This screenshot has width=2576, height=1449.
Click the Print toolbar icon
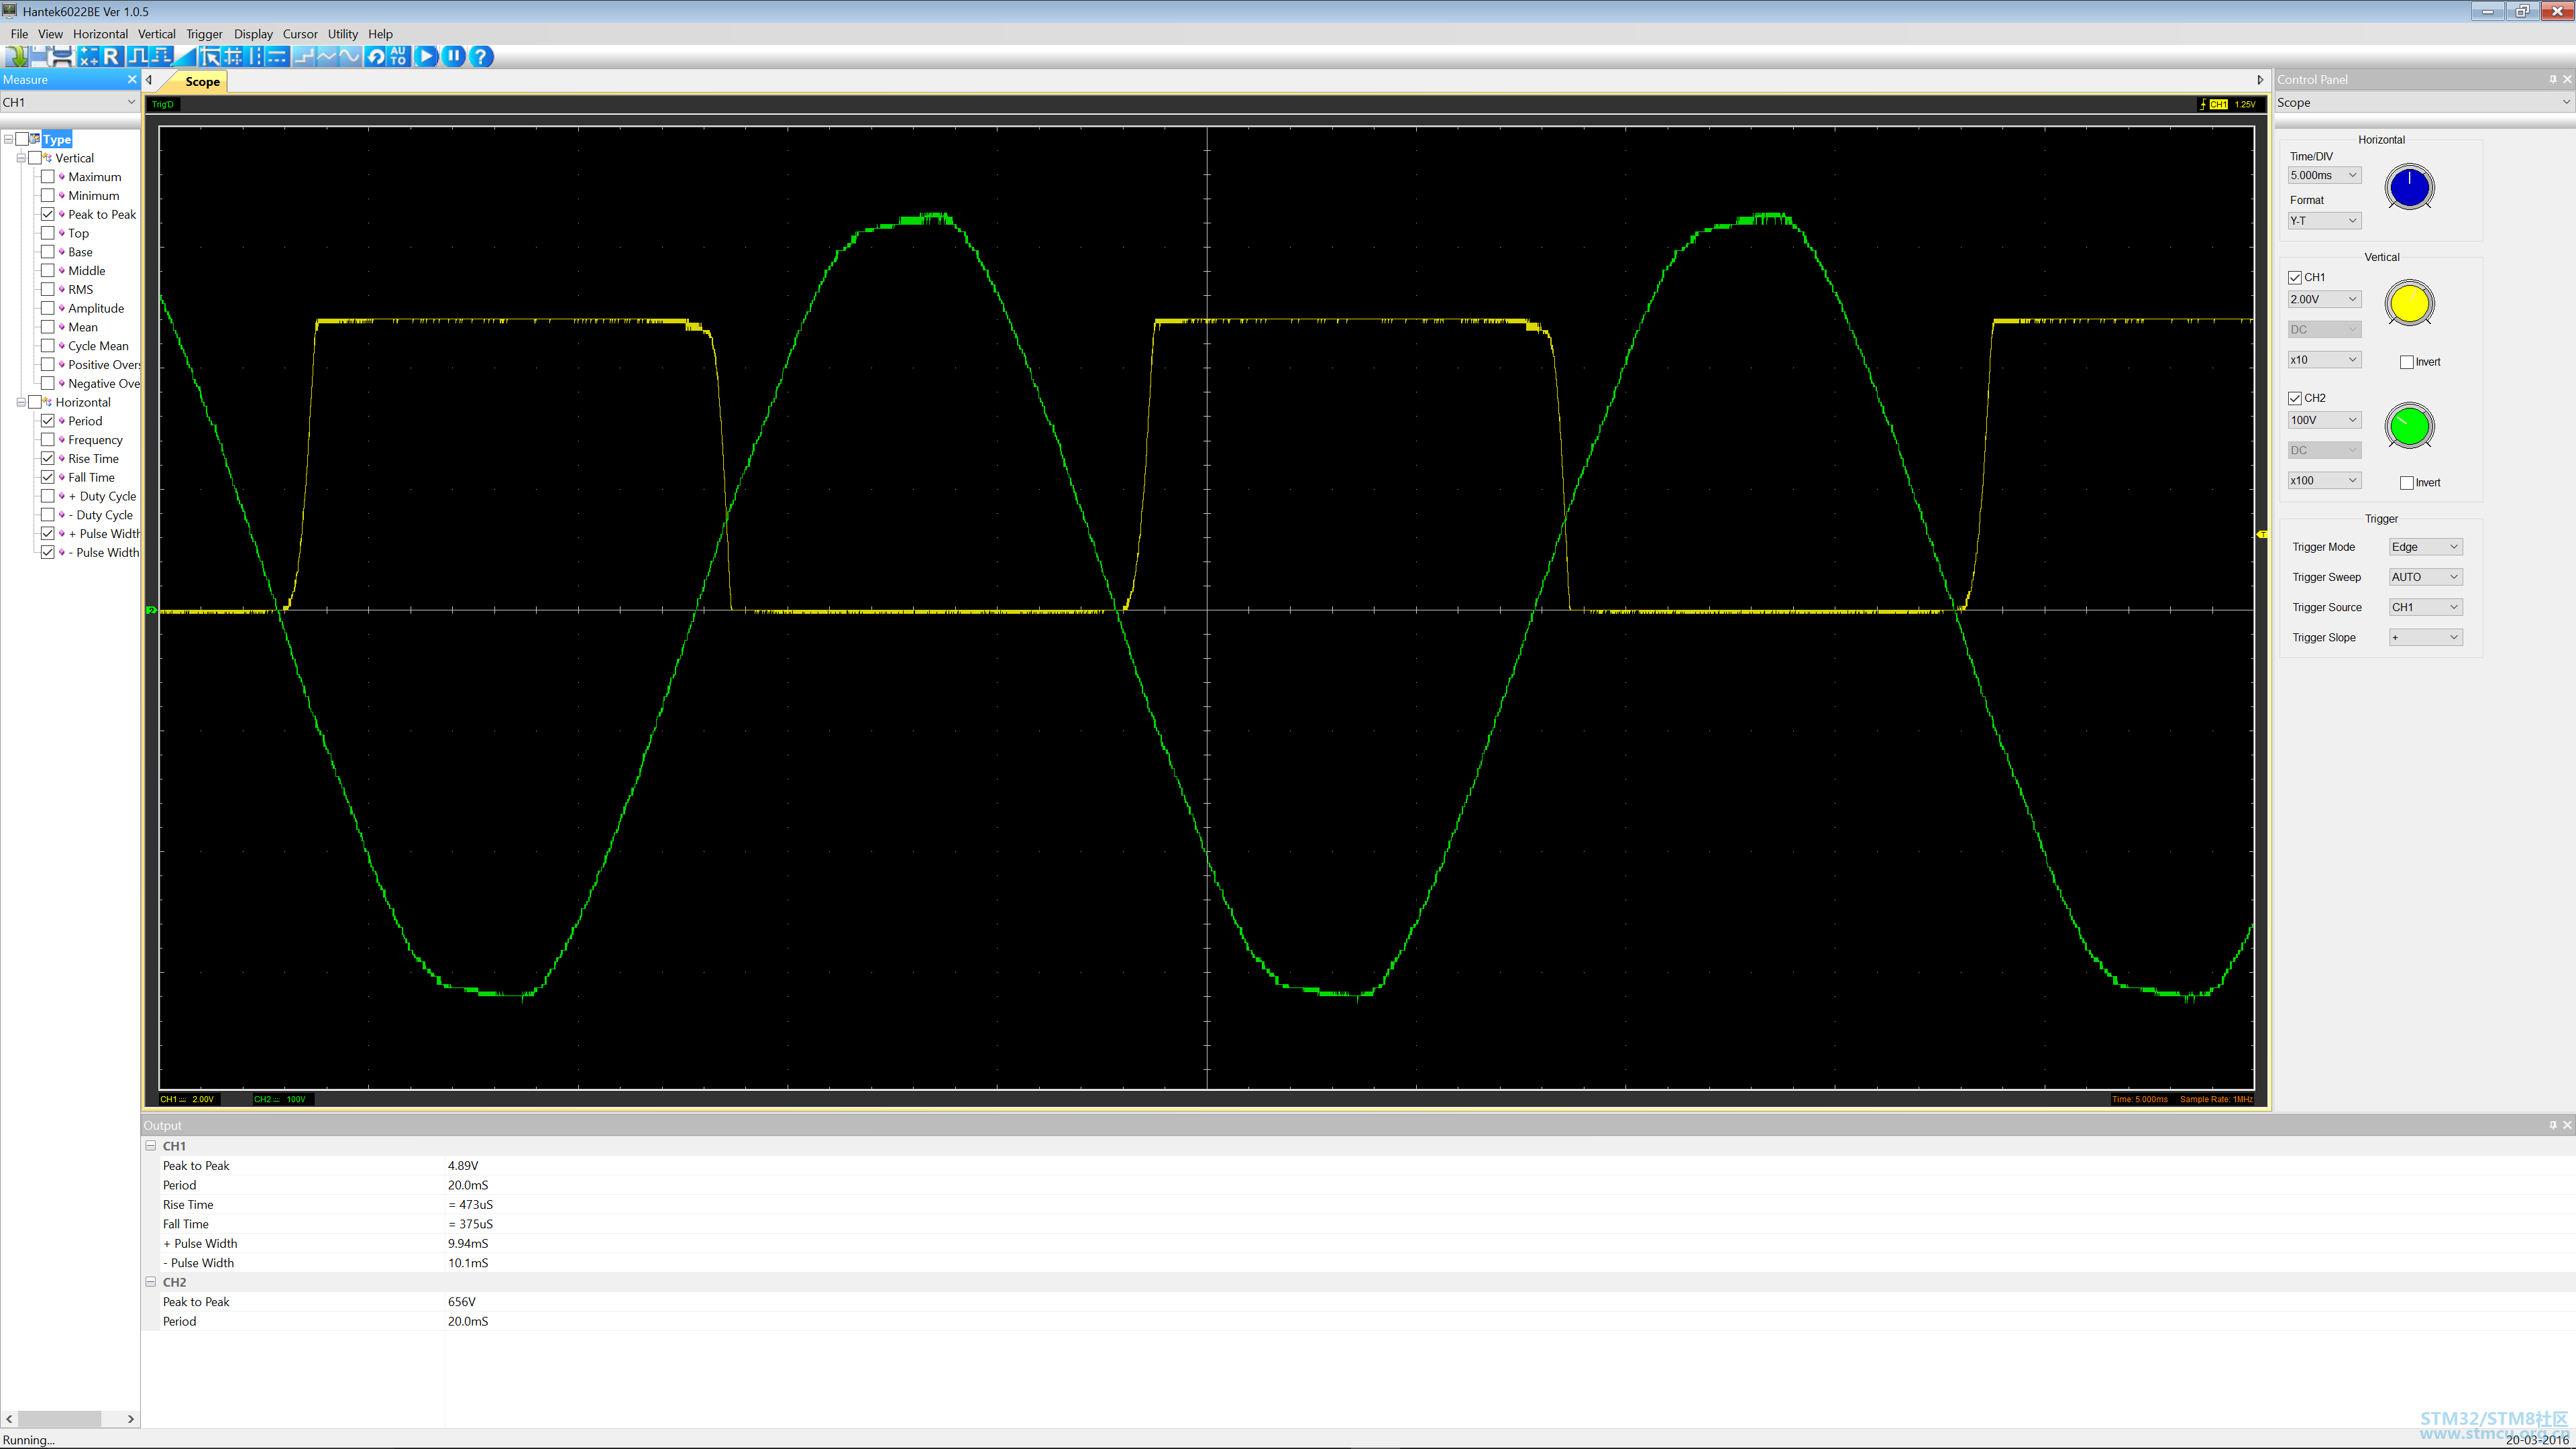tap(63, 56)
